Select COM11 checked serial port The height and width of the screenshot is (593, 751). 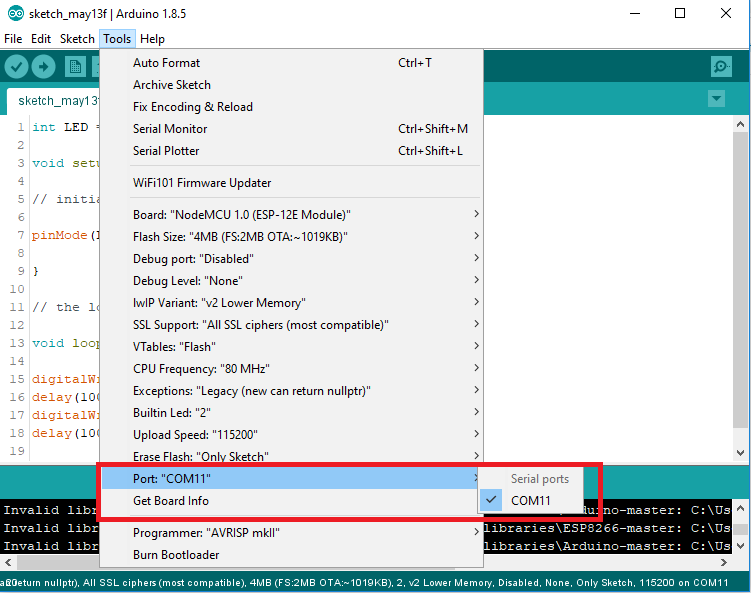531,501
